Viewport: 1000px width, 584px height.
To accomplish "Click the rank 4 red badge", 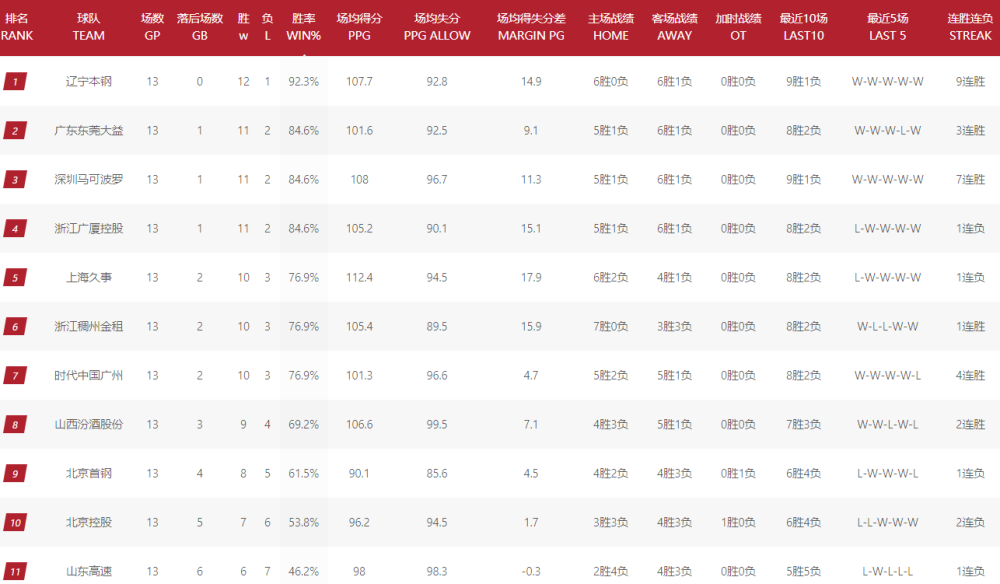I will [15, 228].
